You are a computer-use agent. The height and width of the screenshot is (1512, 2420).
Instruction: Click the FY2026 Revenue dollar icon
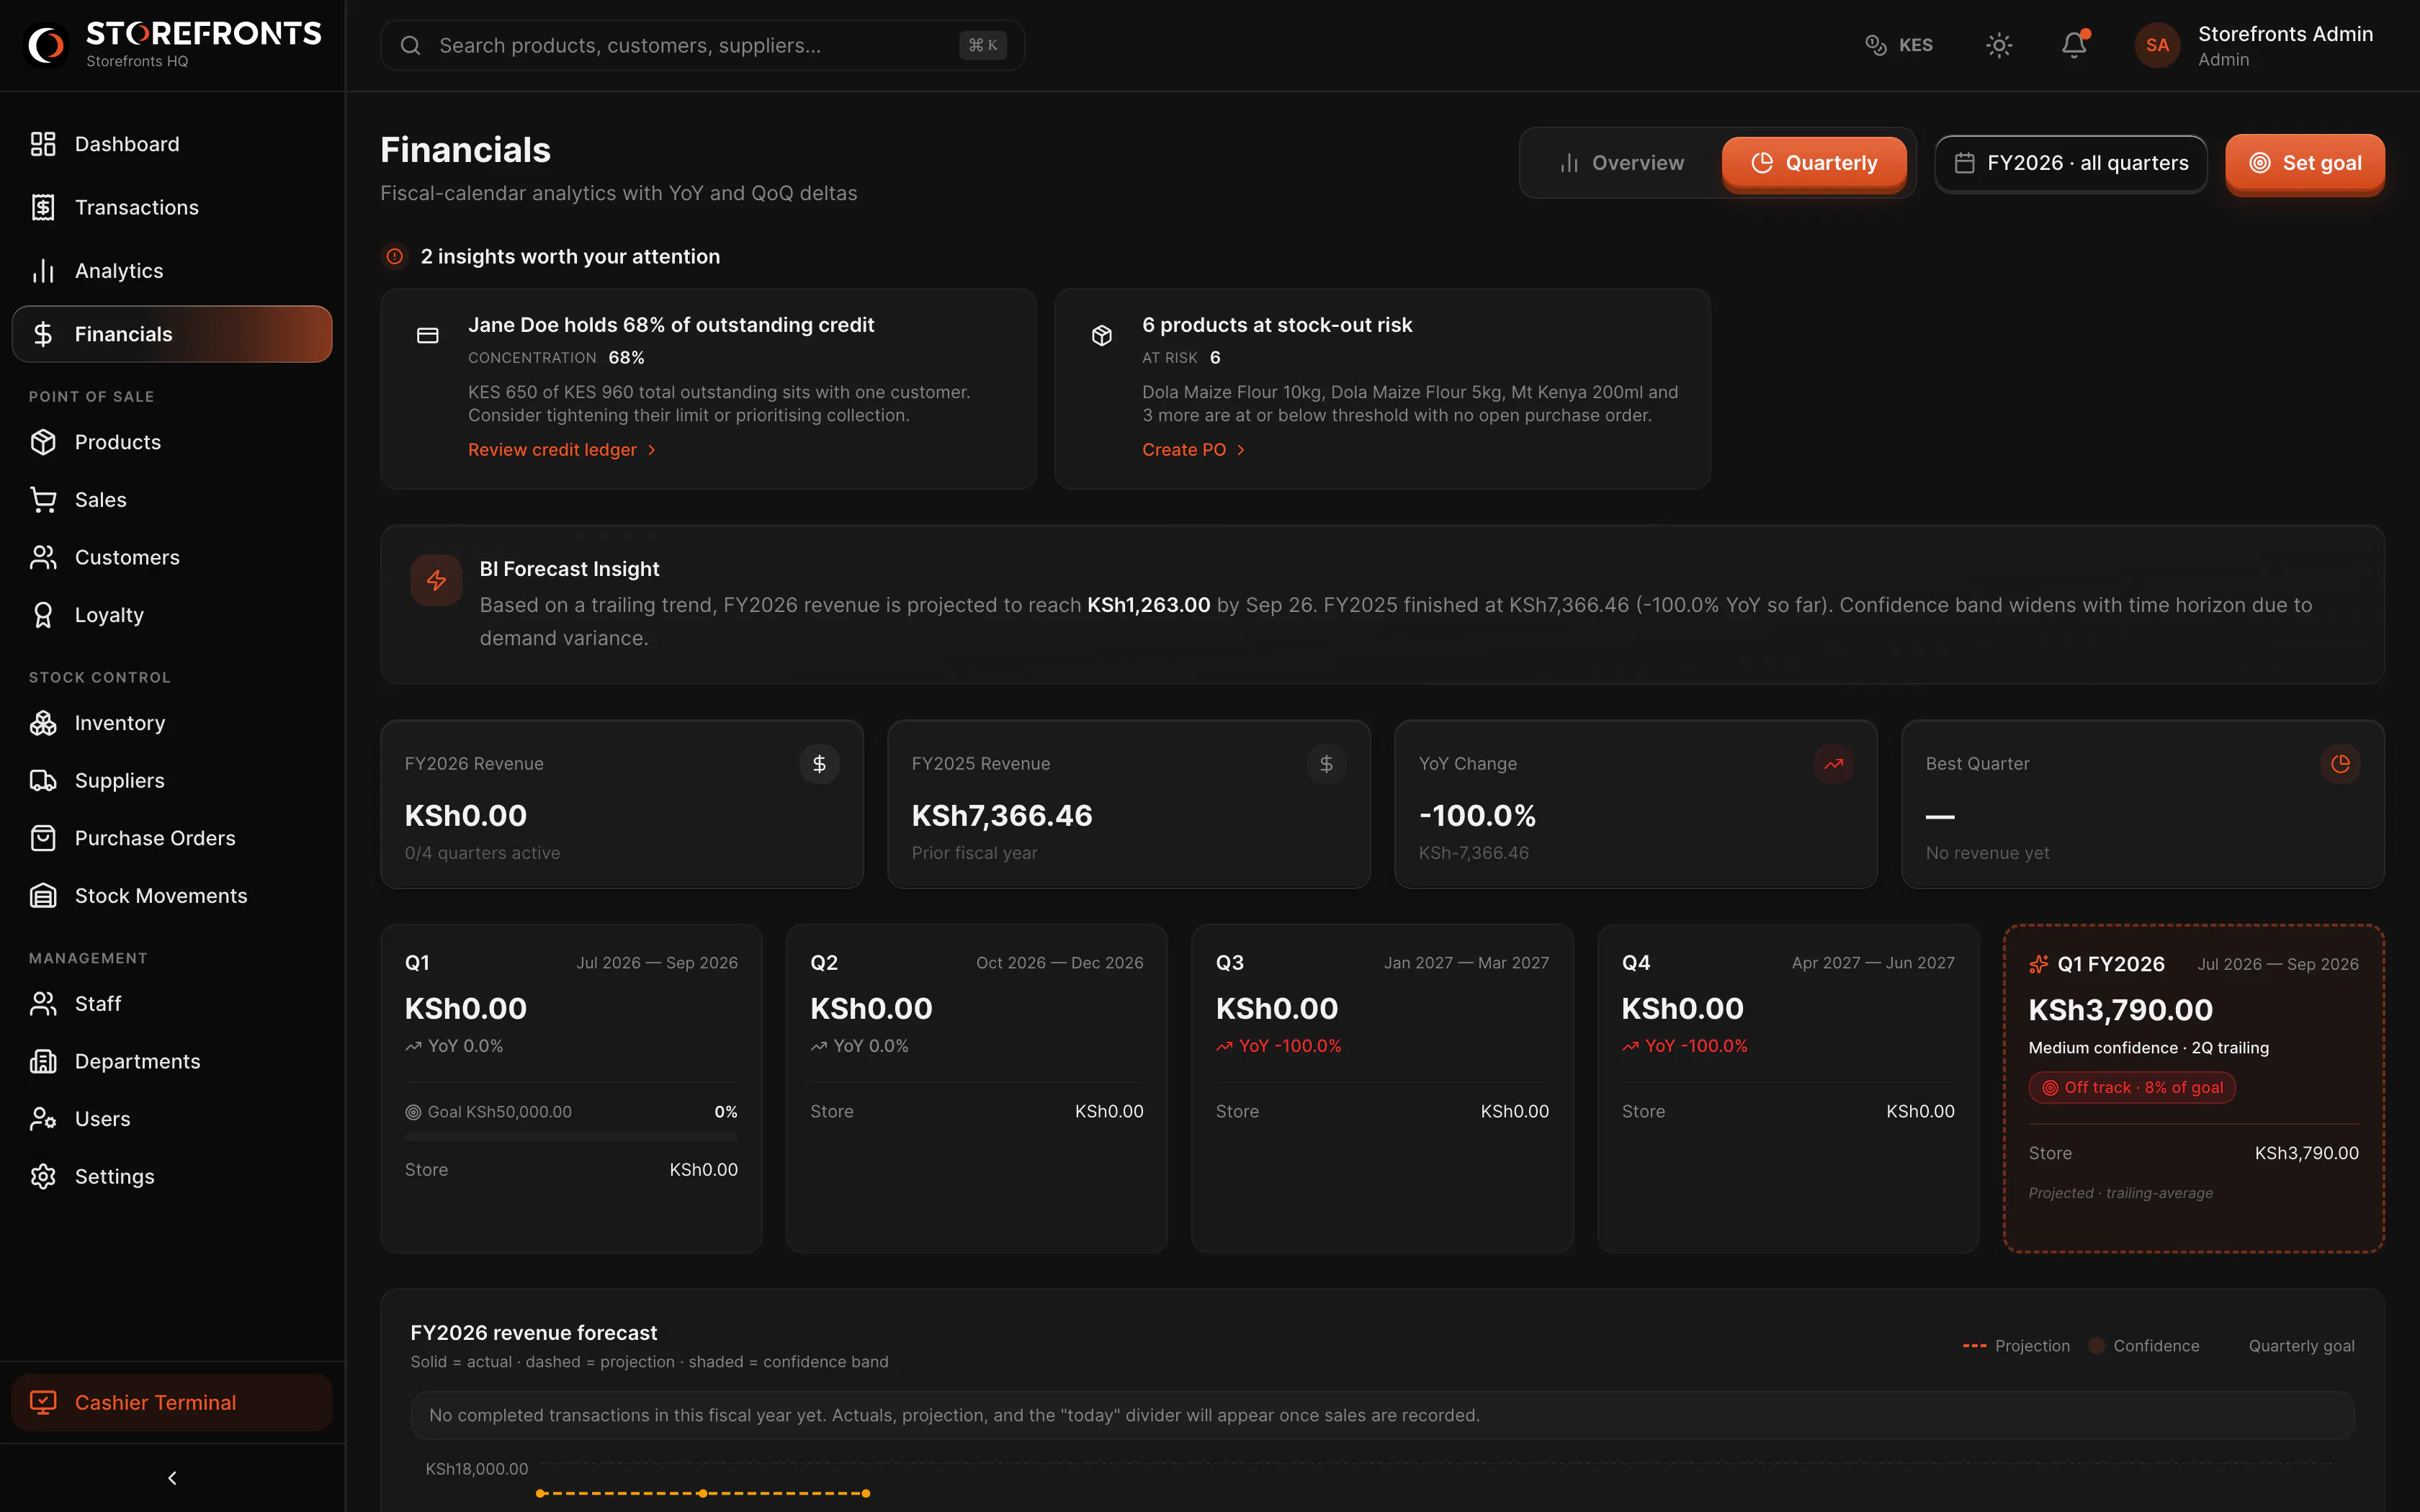point(819,764)
